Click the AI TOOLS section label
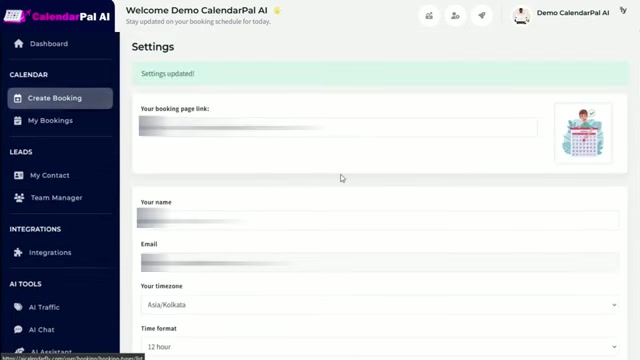The image size is (640, 360). tap(25, 284)
